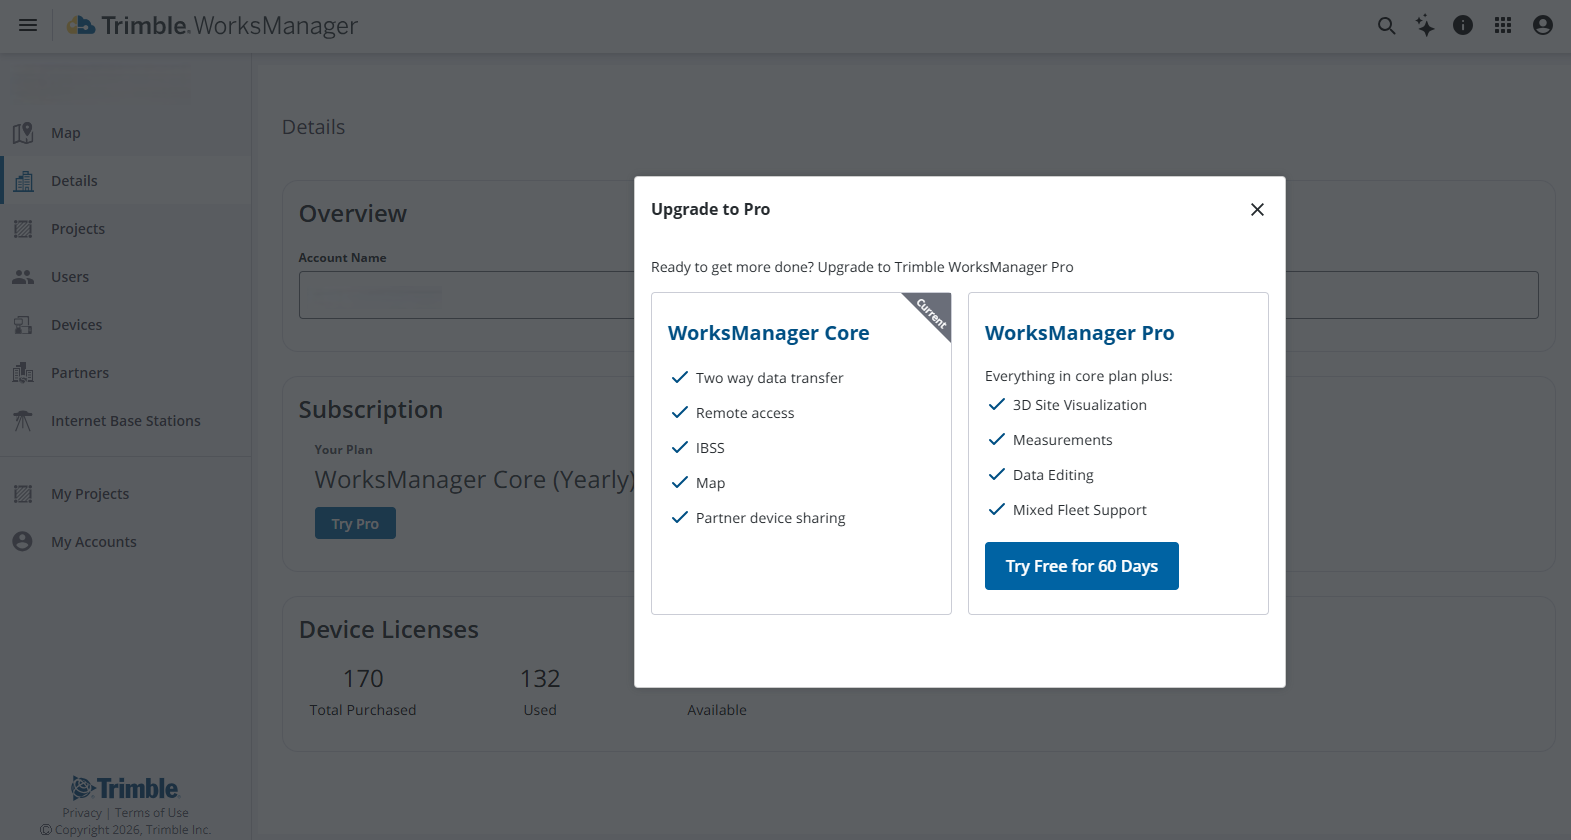Open My Accounts page
The width and height of the screenshot is (1571, 840).
coord(94,542)
